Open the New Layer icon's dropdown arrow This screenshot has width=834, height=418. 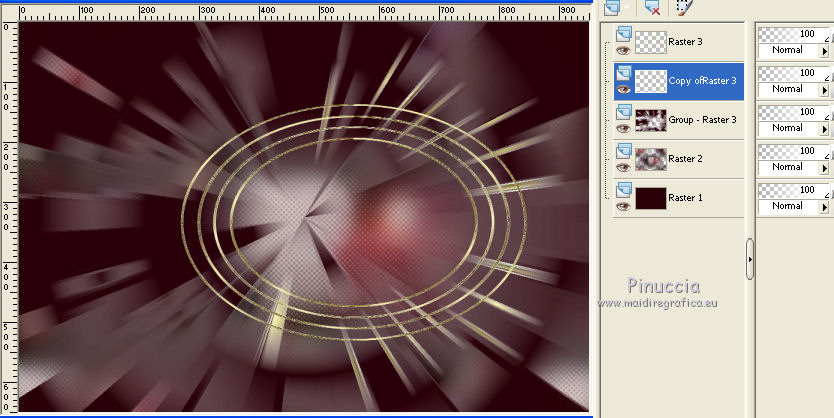click(x=627, y=7)
